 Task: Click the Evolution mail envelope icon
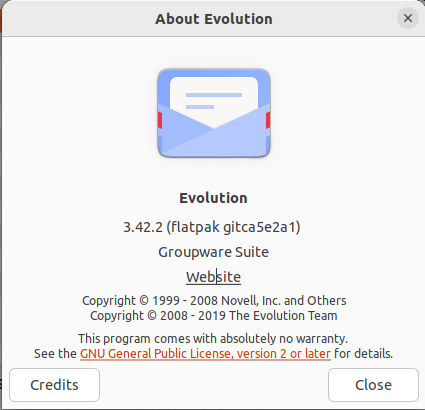[x=214, y=113]
